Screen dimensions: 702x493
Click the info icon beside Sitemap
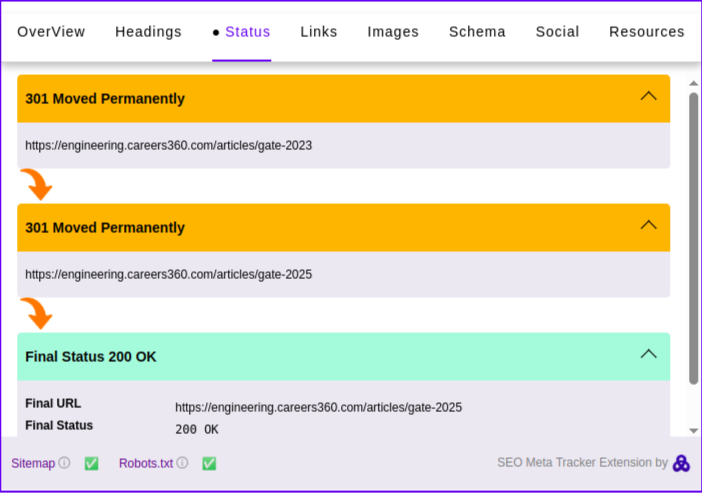pos(64,463)
